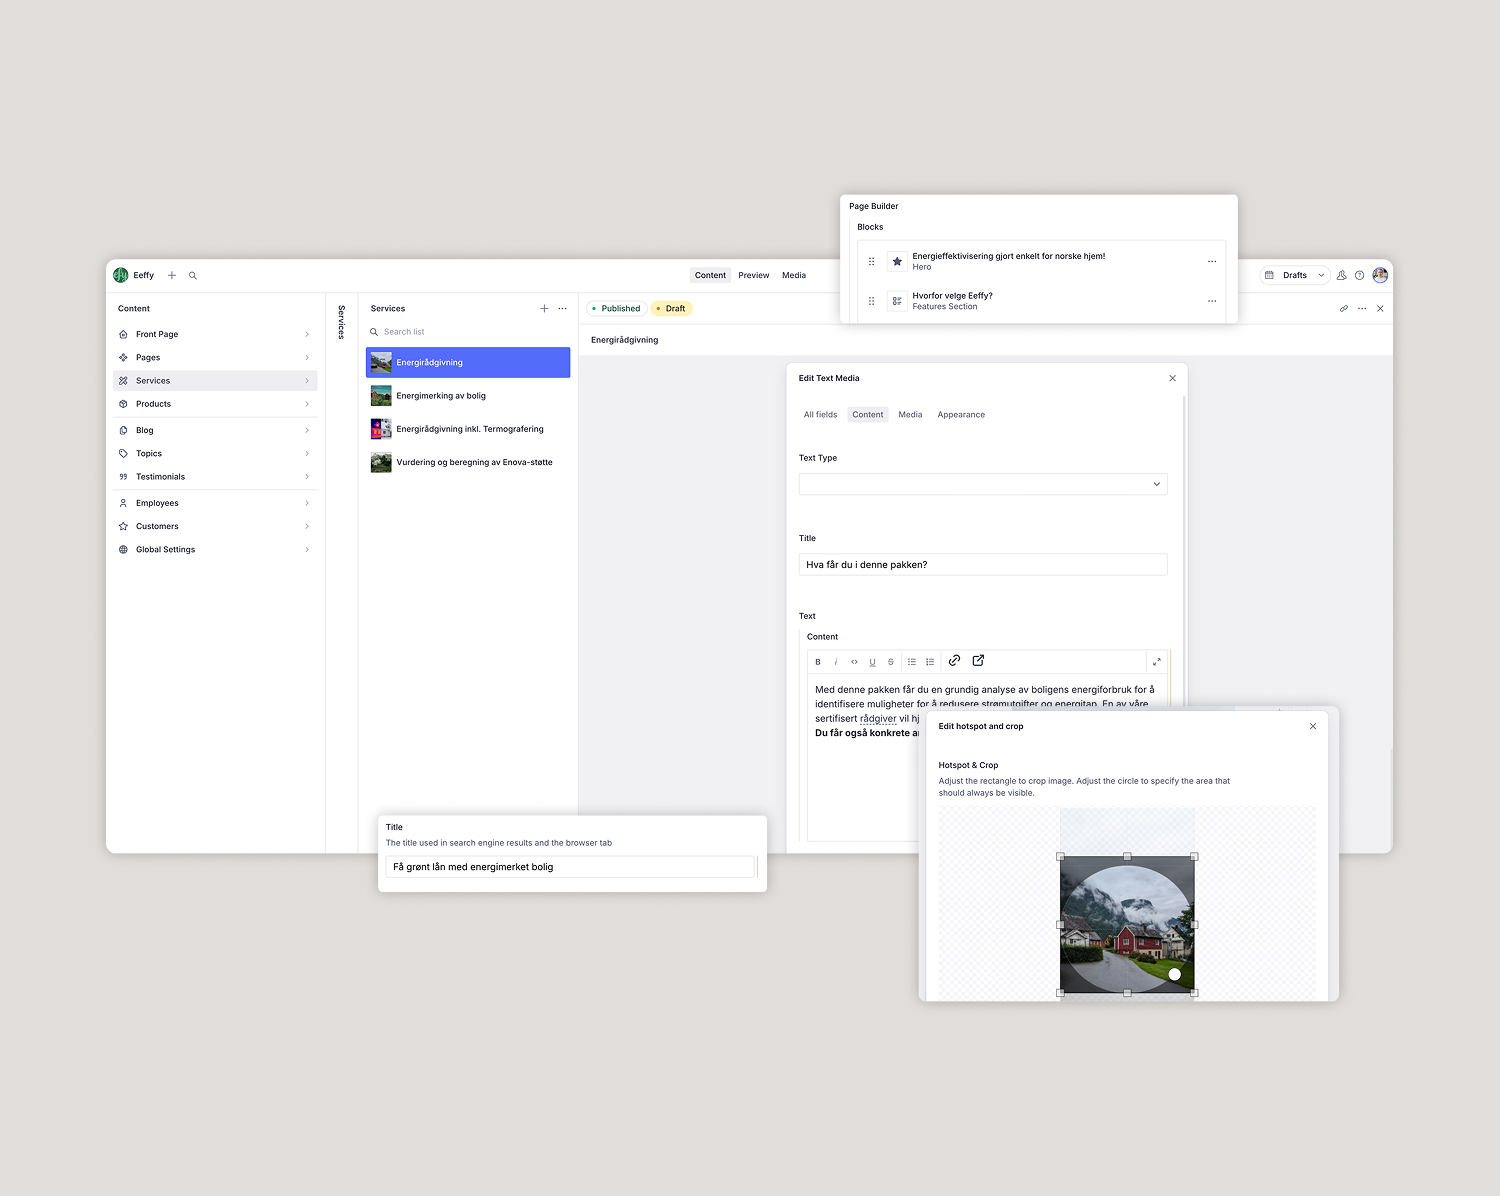Open the Hvorfor velge Eeffy? block

coord(1039,301)
